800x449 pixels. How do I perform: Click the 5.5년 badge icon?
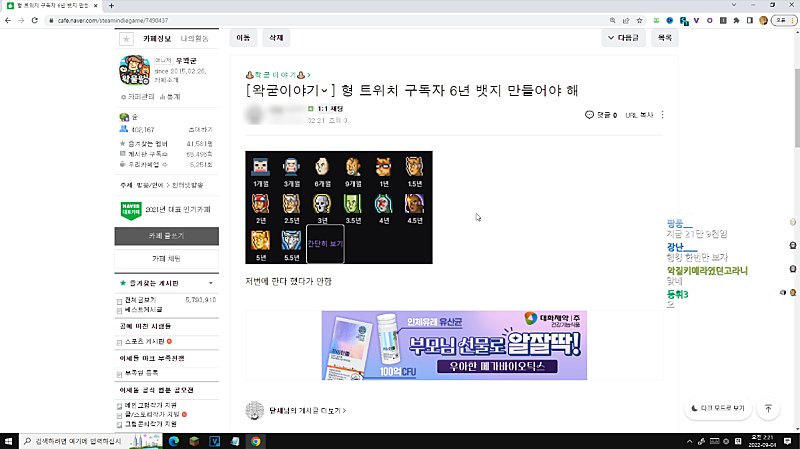coord(291,241)
